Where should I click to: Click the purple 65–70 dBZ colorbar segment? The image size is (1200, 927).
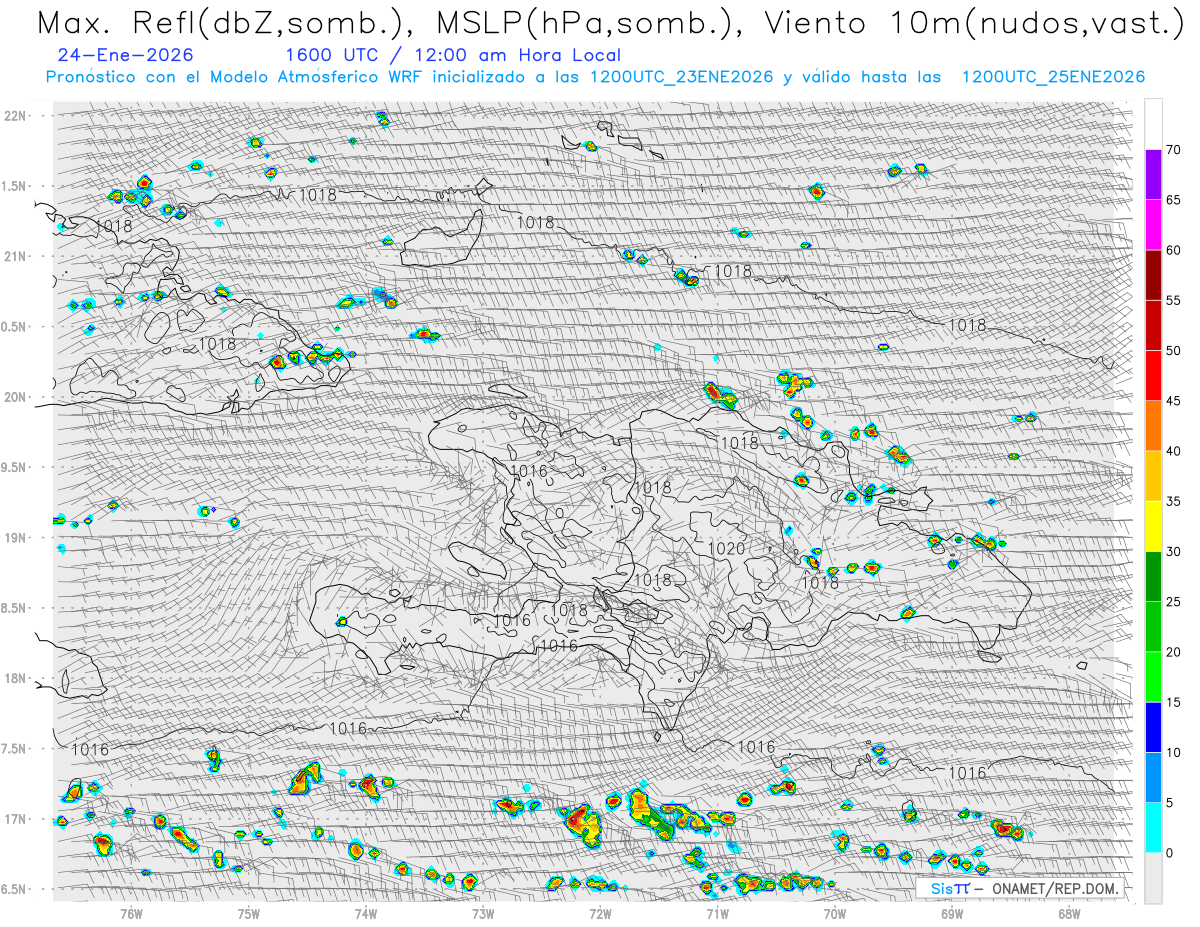1153,174
